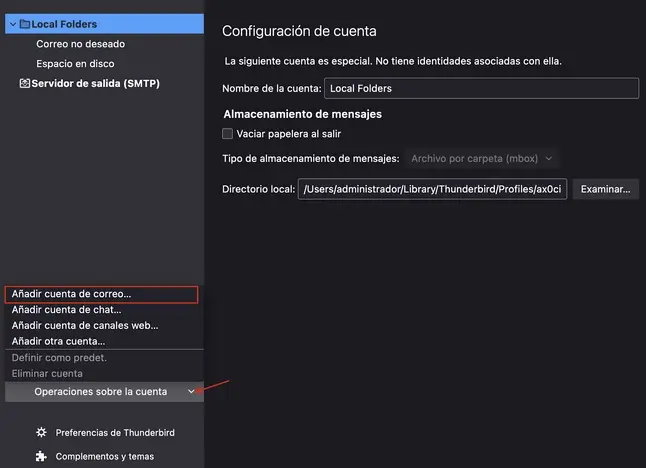Select Local Folders account label
Image resolution: width=646 pixels, height=468 pixels.
click(64, 24)
